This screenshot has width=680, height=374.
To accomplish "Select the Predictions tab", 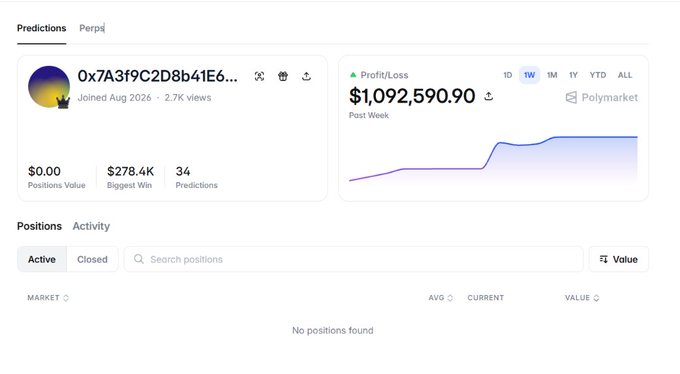I will (42, 28).
